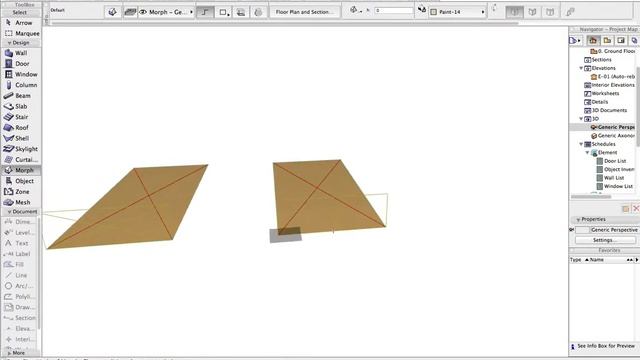
Task: Expand the More toolbox section
Action: (x=19, y=353)
